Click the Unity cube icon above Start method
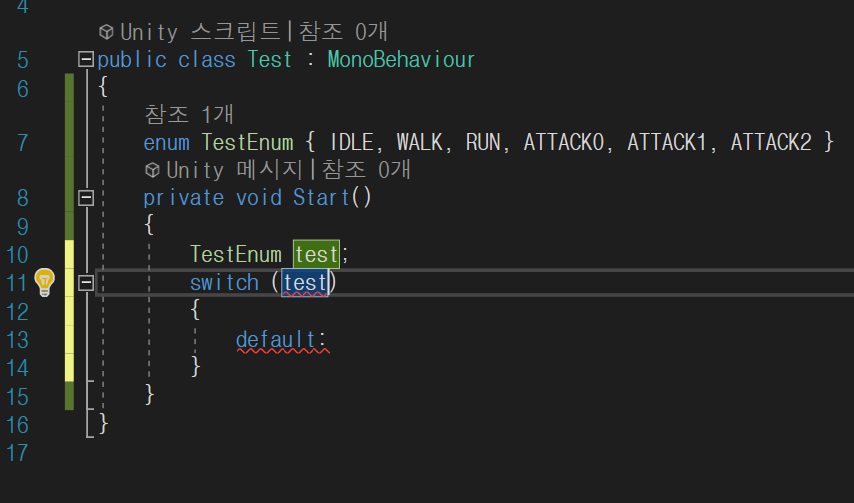This screenshot has width=854, height=503. pos(152,170)
